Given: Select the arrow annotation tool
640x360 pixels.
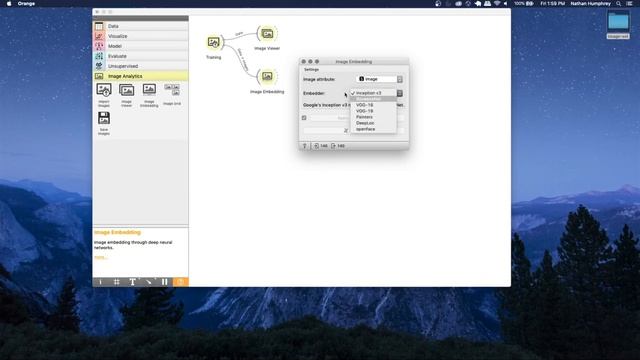Looking at the screenshot, I should click(149, 282).
